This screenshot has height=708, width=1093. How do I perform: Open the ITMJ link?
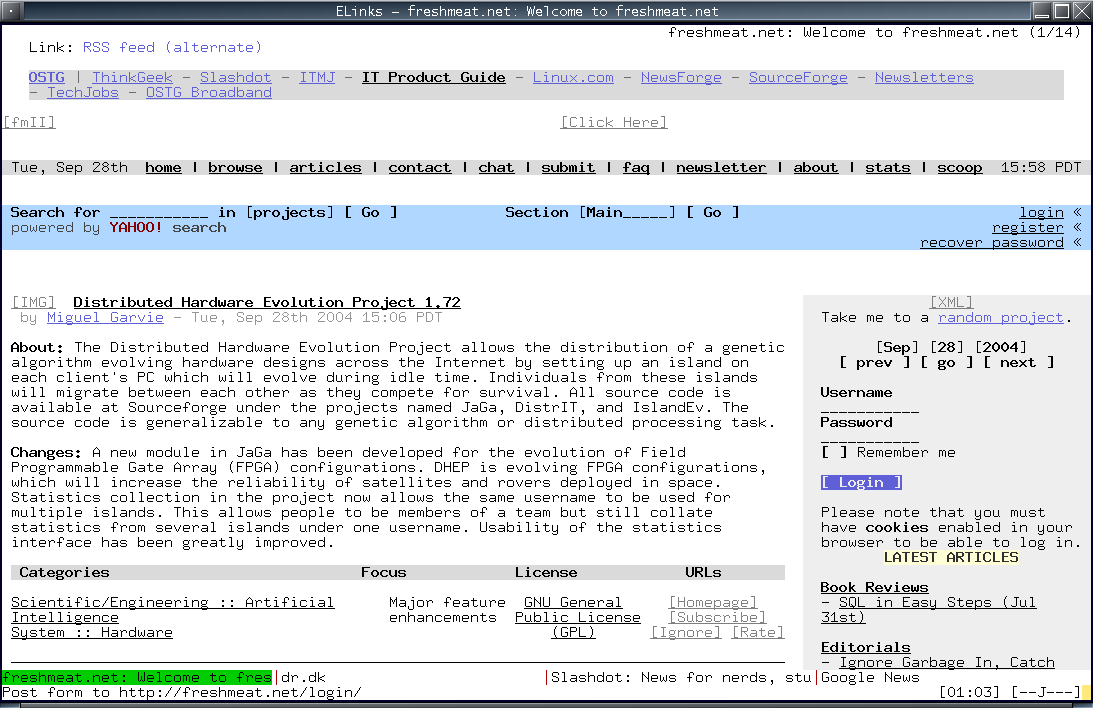tap(317, 77)
